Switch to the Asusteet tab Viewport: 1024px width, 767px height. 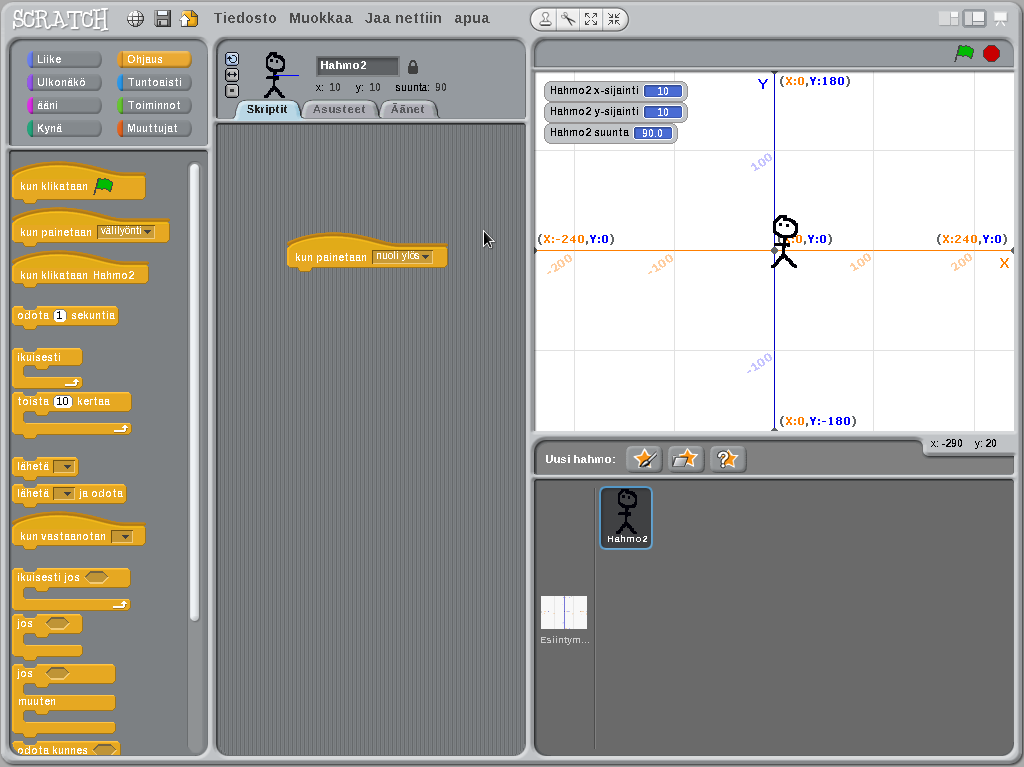coord(339,109)
